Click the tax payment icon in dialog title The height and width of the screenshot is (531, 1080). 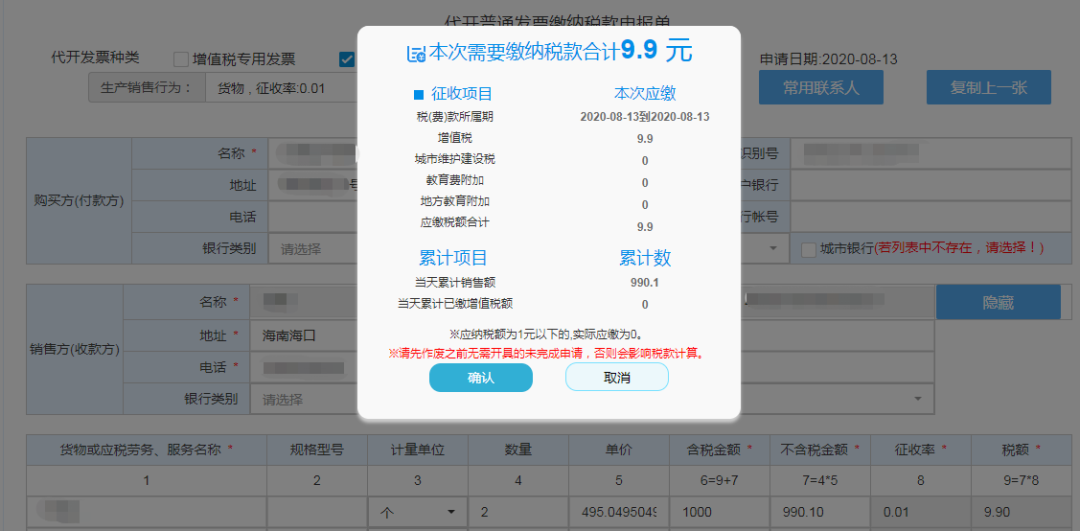click(x=416, y=55)
